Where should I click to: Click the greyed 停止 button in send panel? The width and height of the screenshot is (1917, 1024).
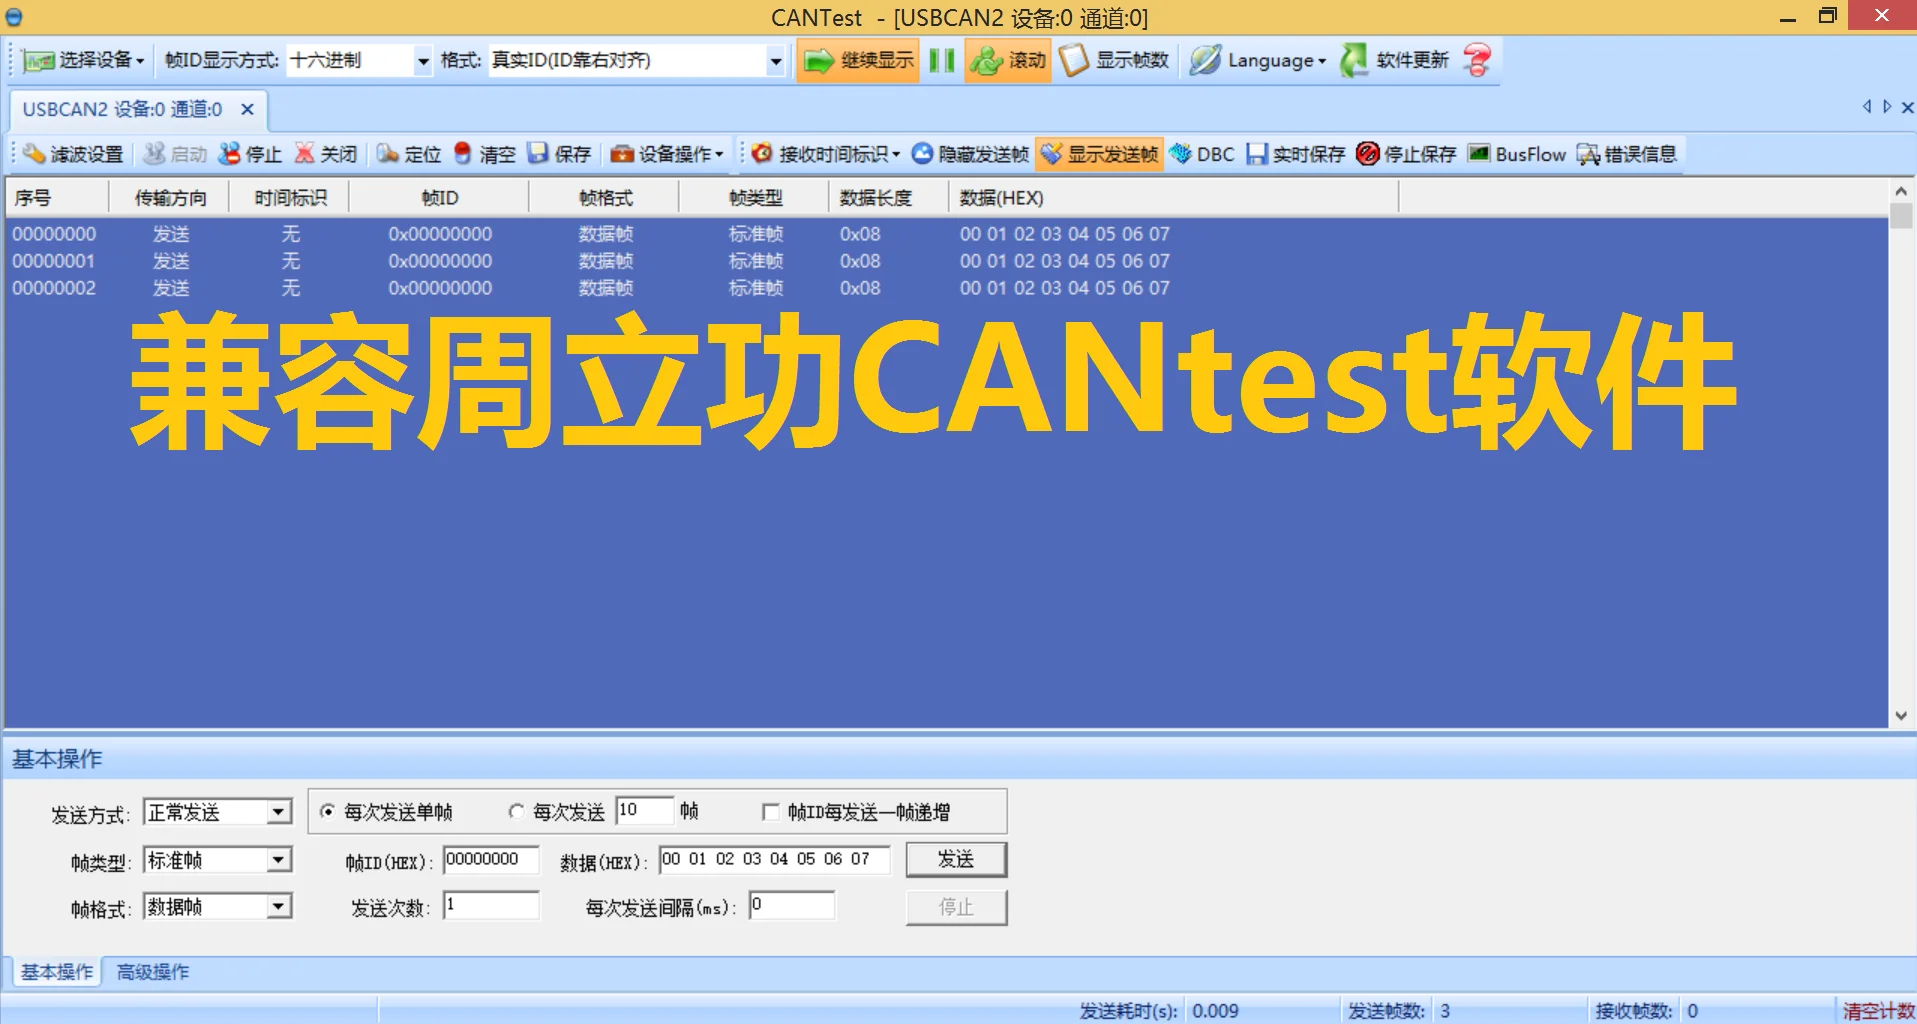pyautogui.click(x=956, y=907)
